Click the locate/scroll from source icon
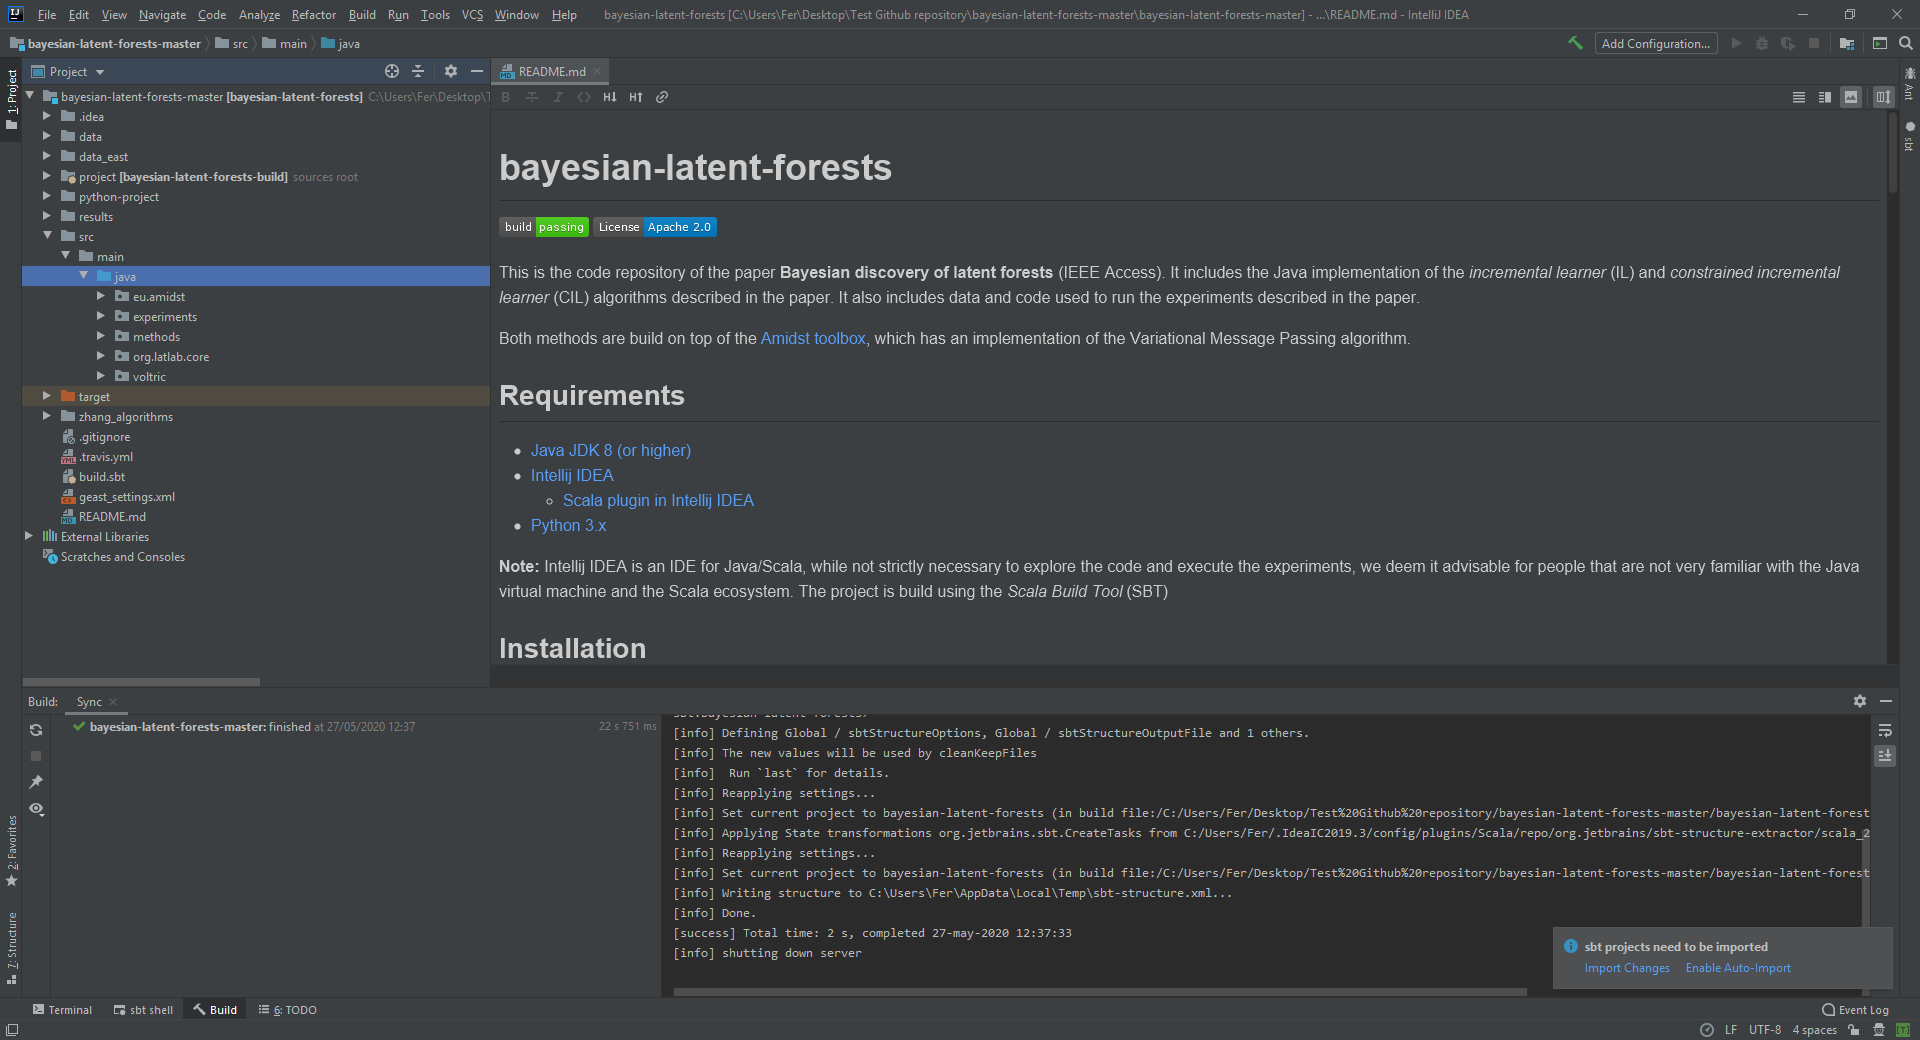This screenshot has height=1040, width=1920. 392,71
